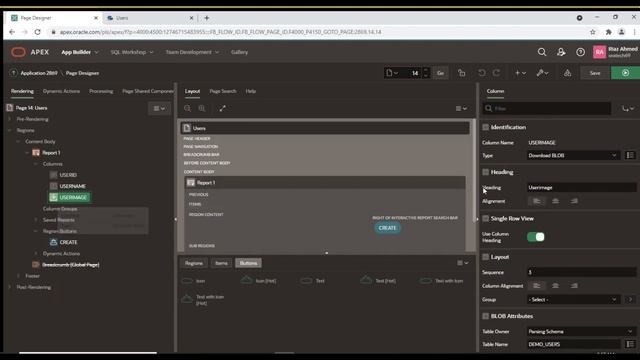Click the Application 2869 breadcrumb link
The height and width of the screenshot is (360, 640).
39,73
